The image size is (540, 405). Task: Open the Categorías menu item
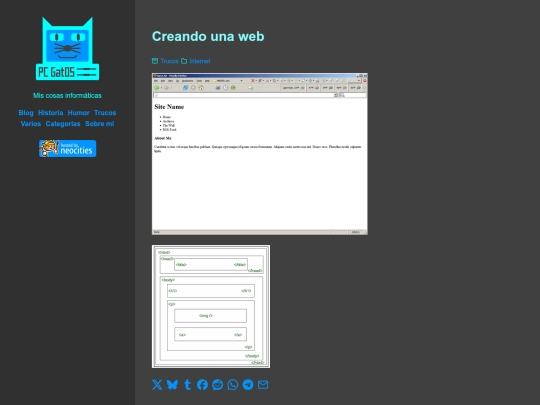(x=63, y=124)
